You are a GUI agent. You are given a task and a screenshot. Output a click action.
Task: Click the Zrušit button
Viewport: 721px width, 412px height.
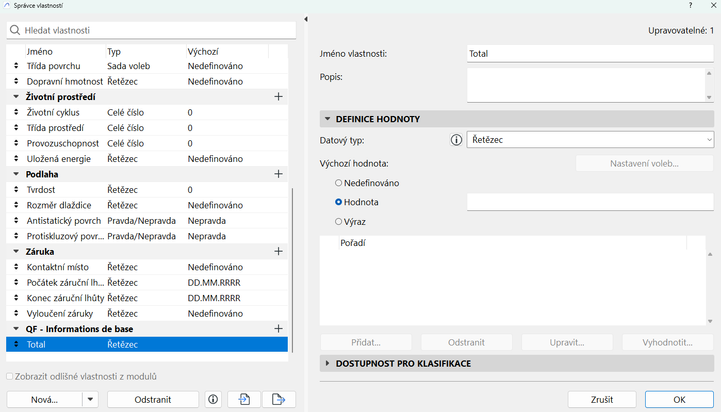(x=601, y=399)
